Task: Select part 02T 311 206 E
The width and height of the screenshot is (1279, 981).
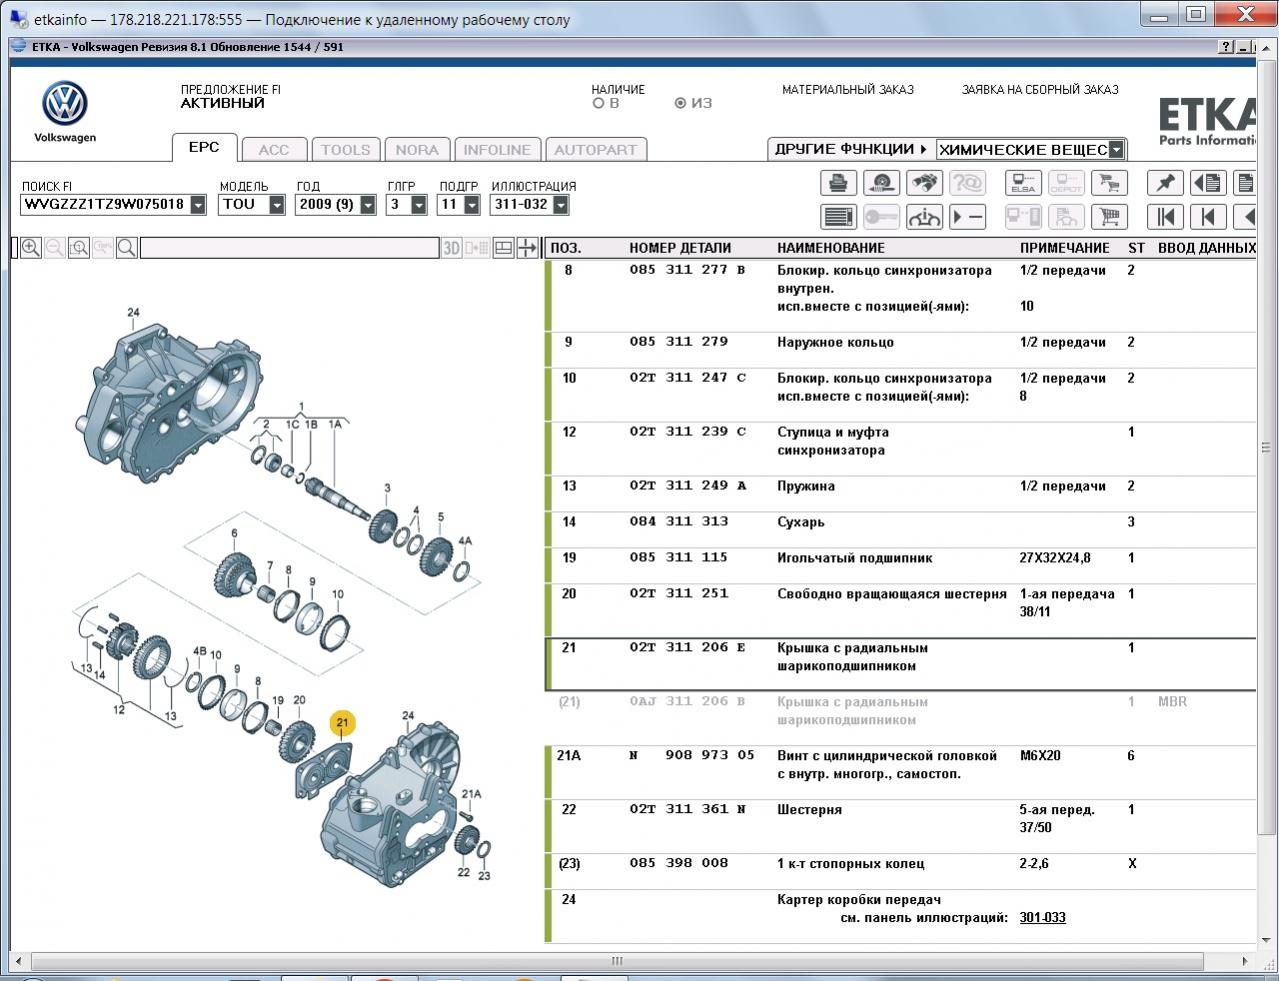Action: tap(900, 664)
